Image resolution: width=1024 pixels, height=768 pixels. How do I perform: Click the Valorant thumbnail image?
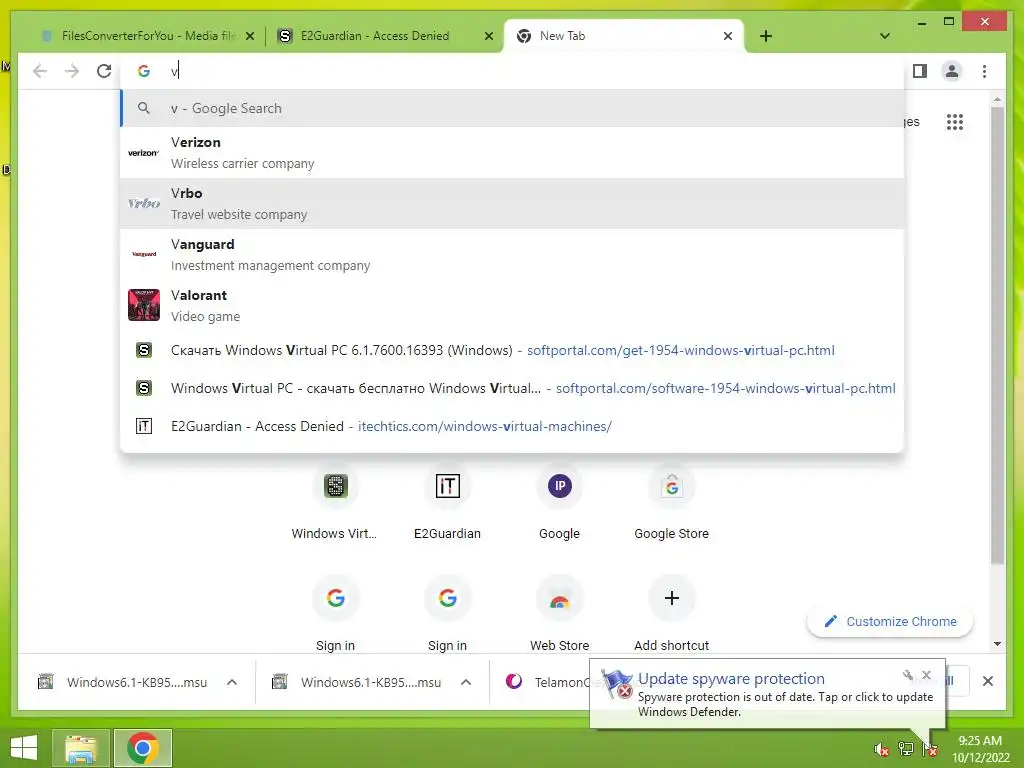[144, 305]
